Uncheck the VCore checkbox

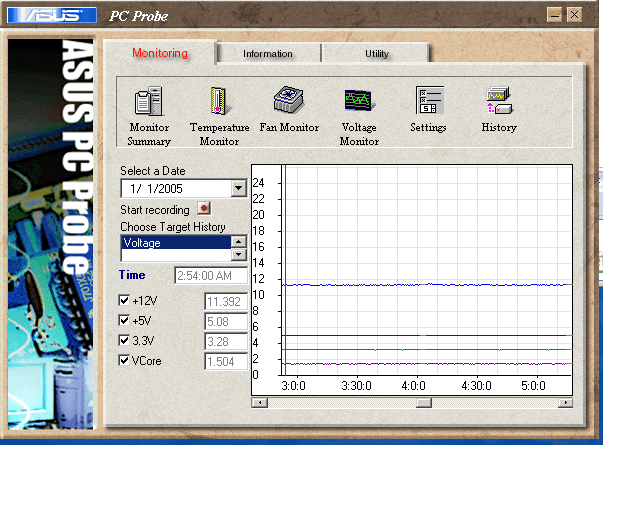124,361
